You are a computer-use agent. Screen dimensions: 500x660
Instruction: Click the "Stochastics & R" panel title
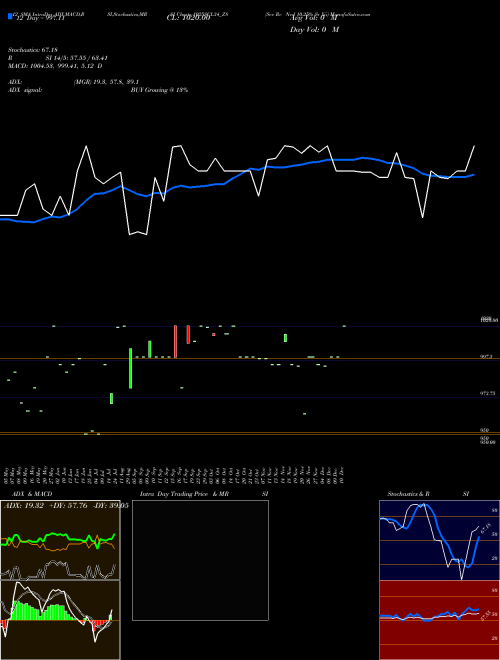tap(408, 494)
